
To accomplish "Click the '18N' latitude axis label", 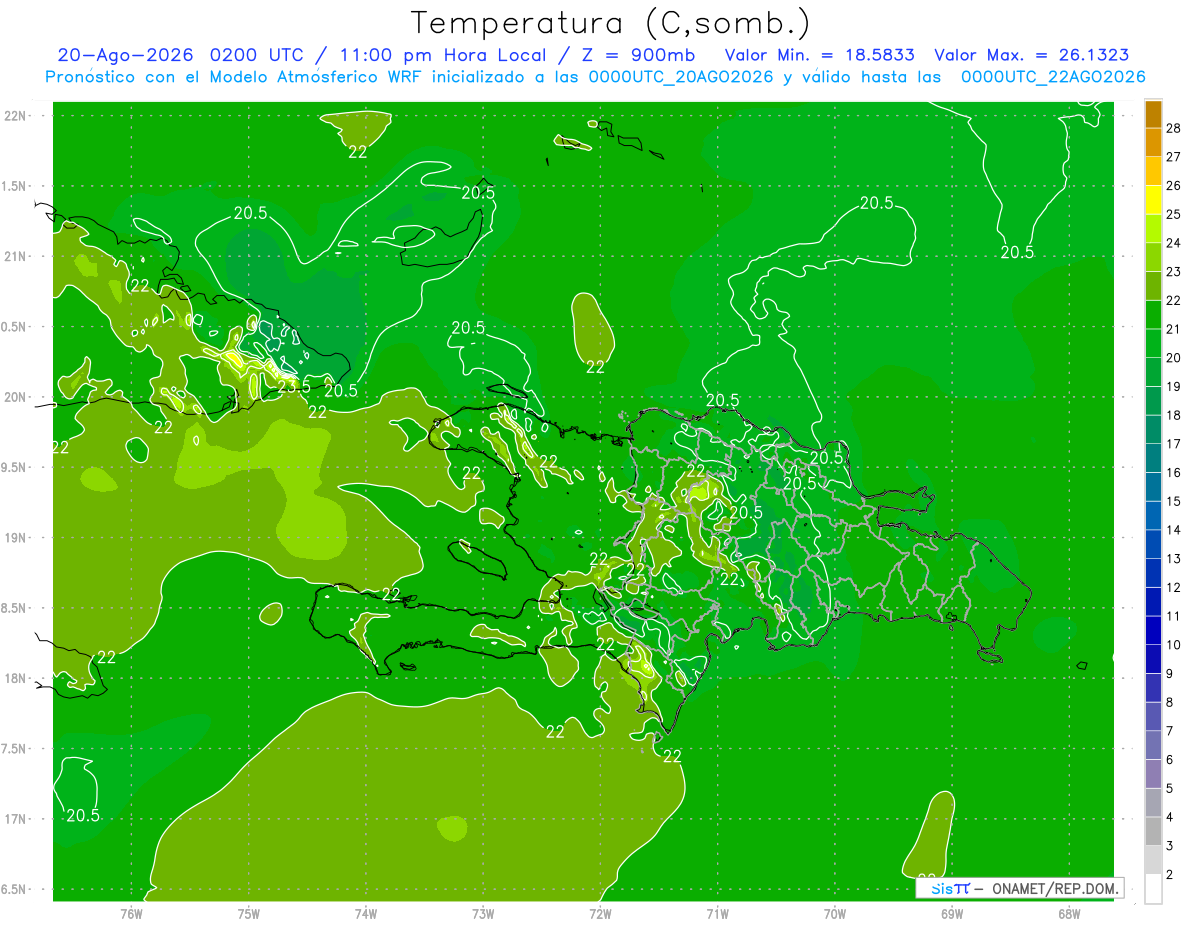I will tap(15, 679).
